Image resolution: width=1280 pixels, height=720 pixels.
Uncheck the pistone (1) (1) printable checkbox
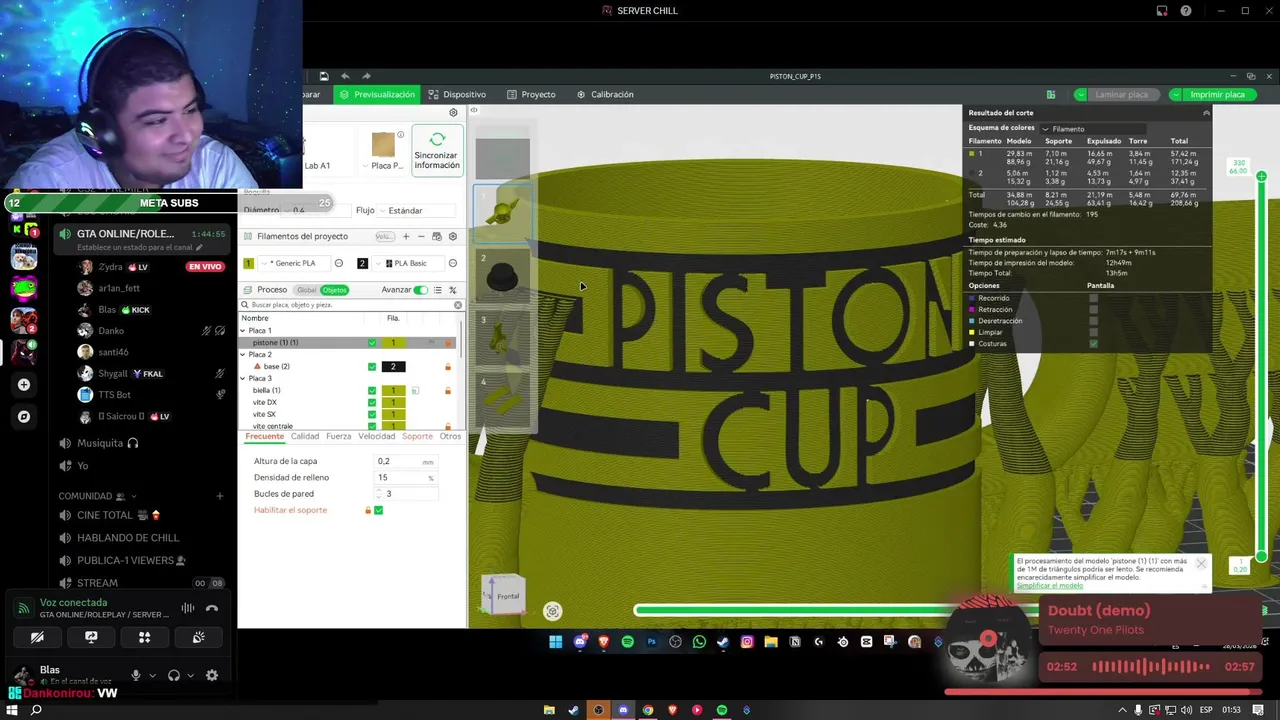pyautogui.click(x=372, y=342)
